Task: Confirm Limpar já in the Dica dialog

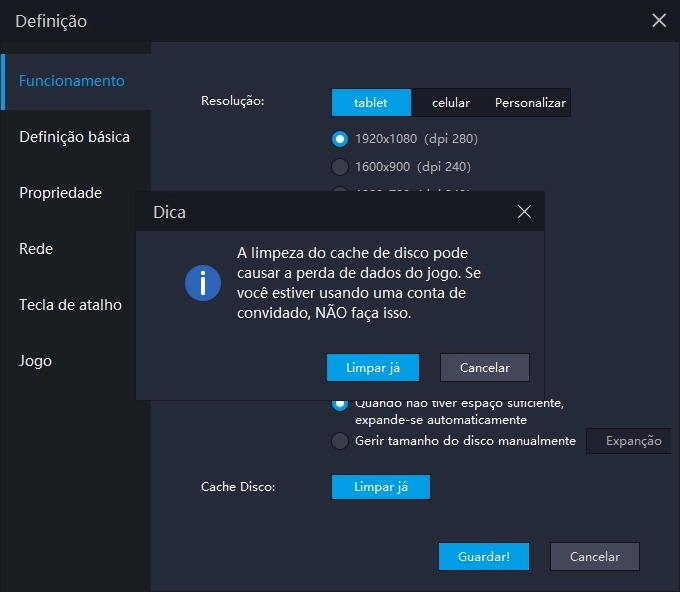Action: [x=372, y=368]
